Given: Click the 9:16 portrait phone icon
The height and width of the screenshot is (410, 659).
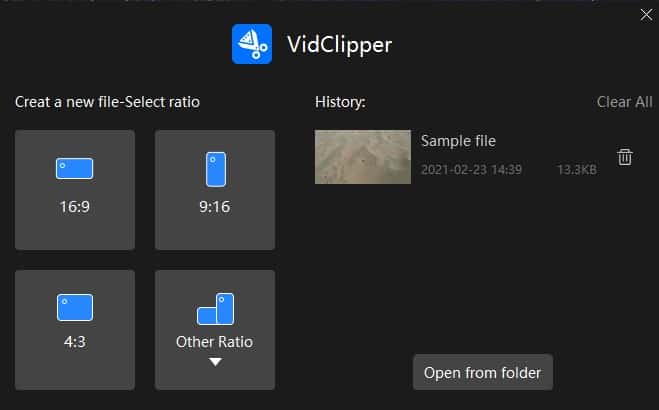Looking at the screenshot, I should coord(215,170).
